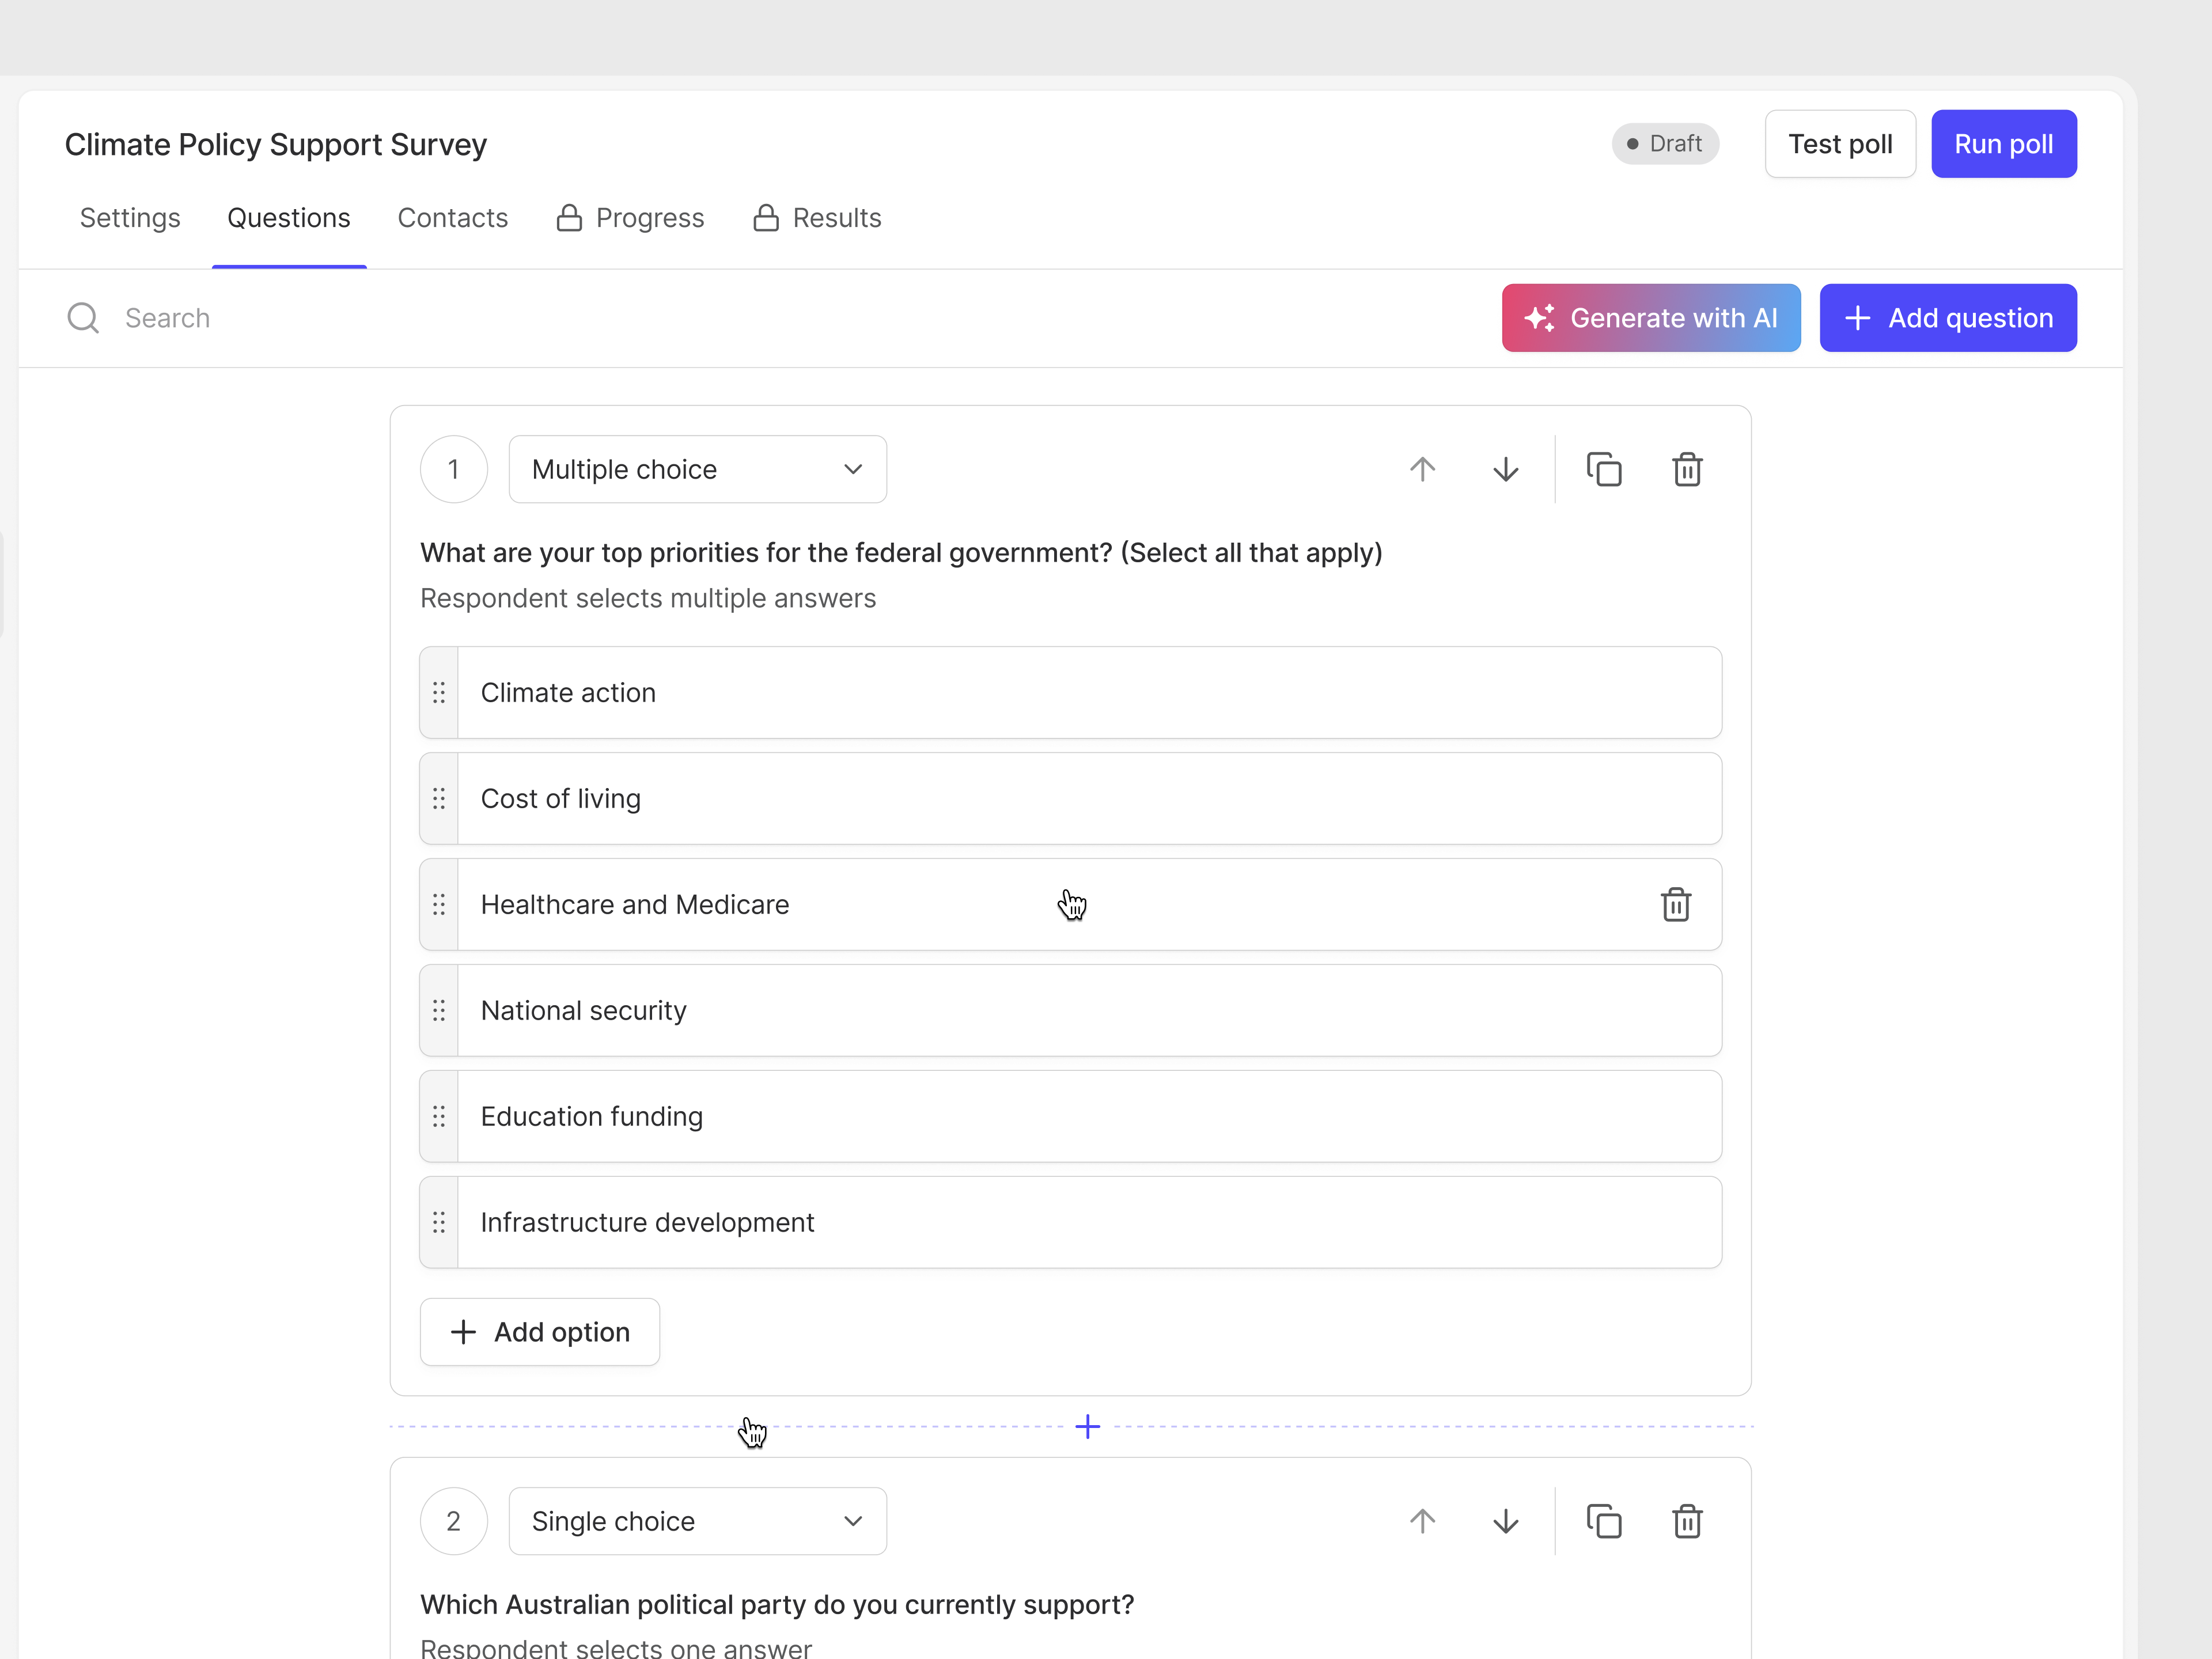This screenshot has height=1659, width=2212.
Task: Click the Add question button
Action: tap(1948, 318)
